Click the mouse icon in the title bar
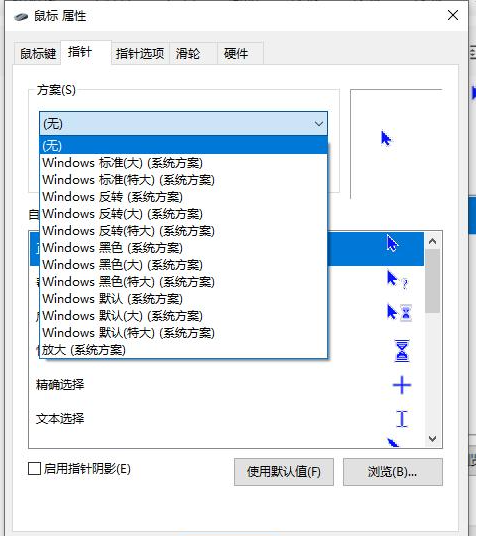This screenshot has height=536, width=478. 21,16
